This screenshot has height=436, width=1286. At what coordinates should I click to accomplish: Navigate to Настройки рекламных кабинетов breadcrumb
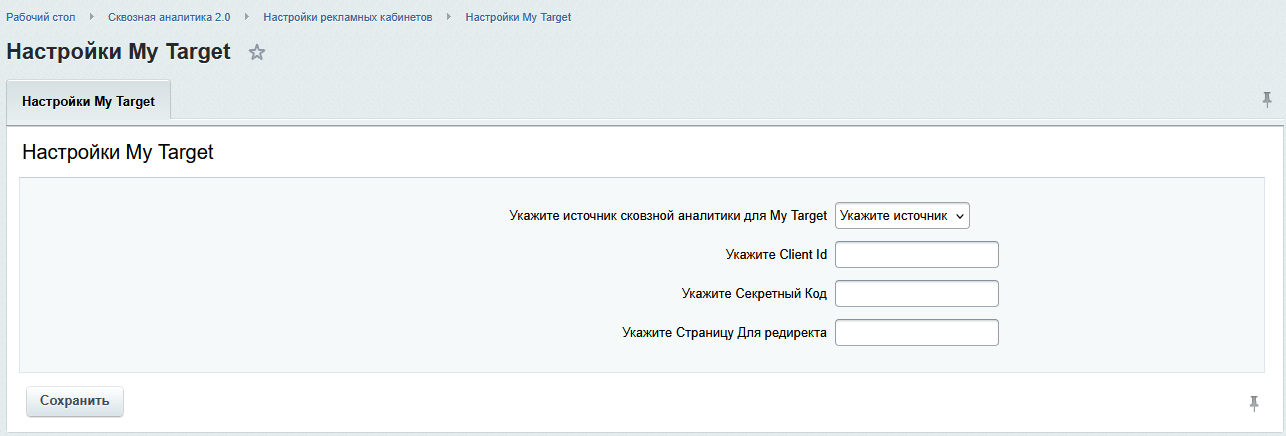tap(348, 18)
